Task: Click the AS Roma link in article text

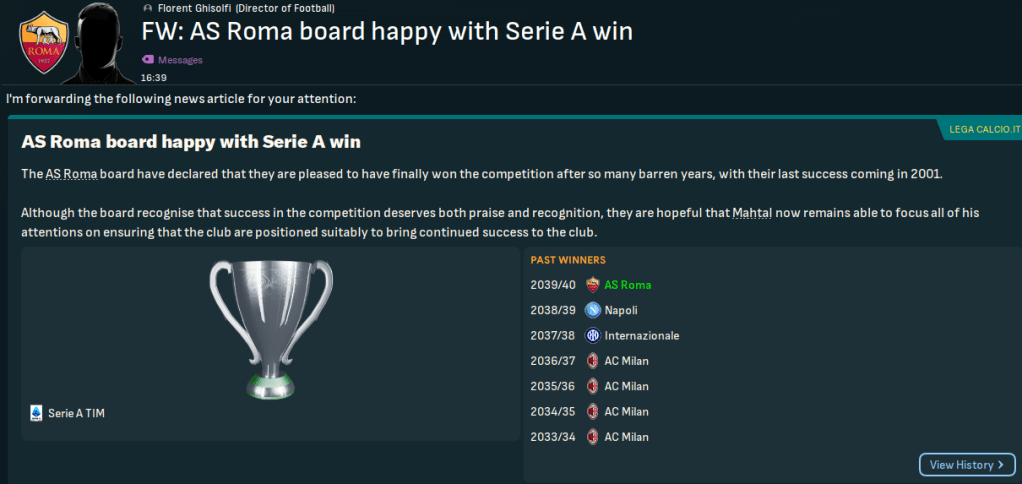Action: (x=71, y=175)
